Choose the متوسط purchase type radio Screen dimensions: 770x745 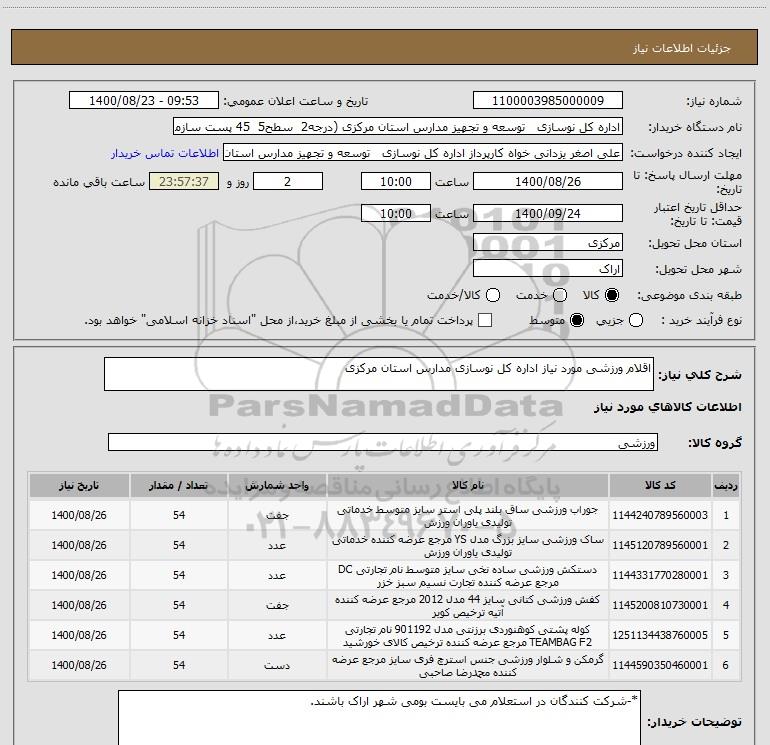coord(577,320)
